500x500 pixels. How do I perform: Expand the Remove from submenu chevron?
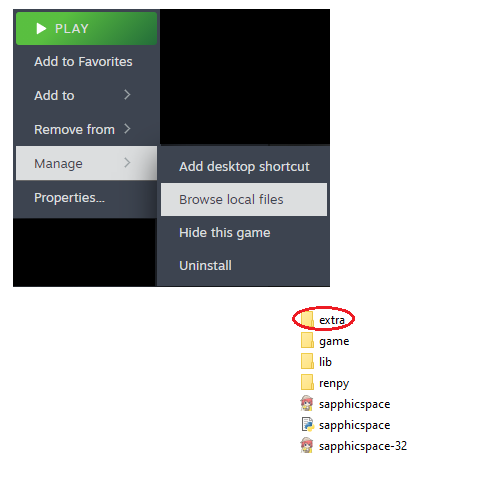tap(127, 129)
